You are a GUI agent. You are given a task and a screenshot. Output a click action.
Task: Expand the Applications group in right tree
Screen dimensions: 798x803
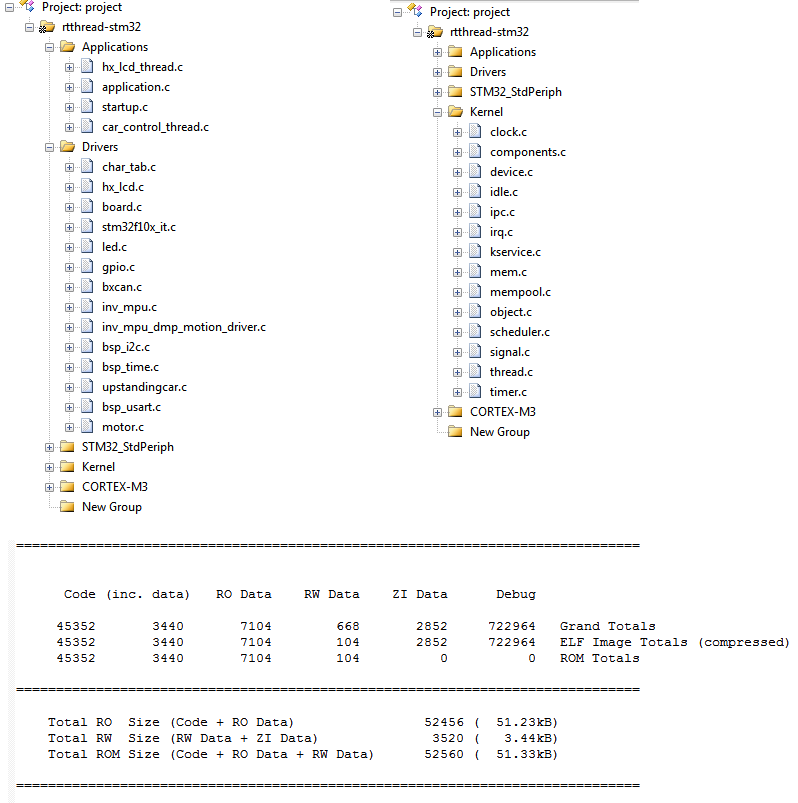pos(437,53)
